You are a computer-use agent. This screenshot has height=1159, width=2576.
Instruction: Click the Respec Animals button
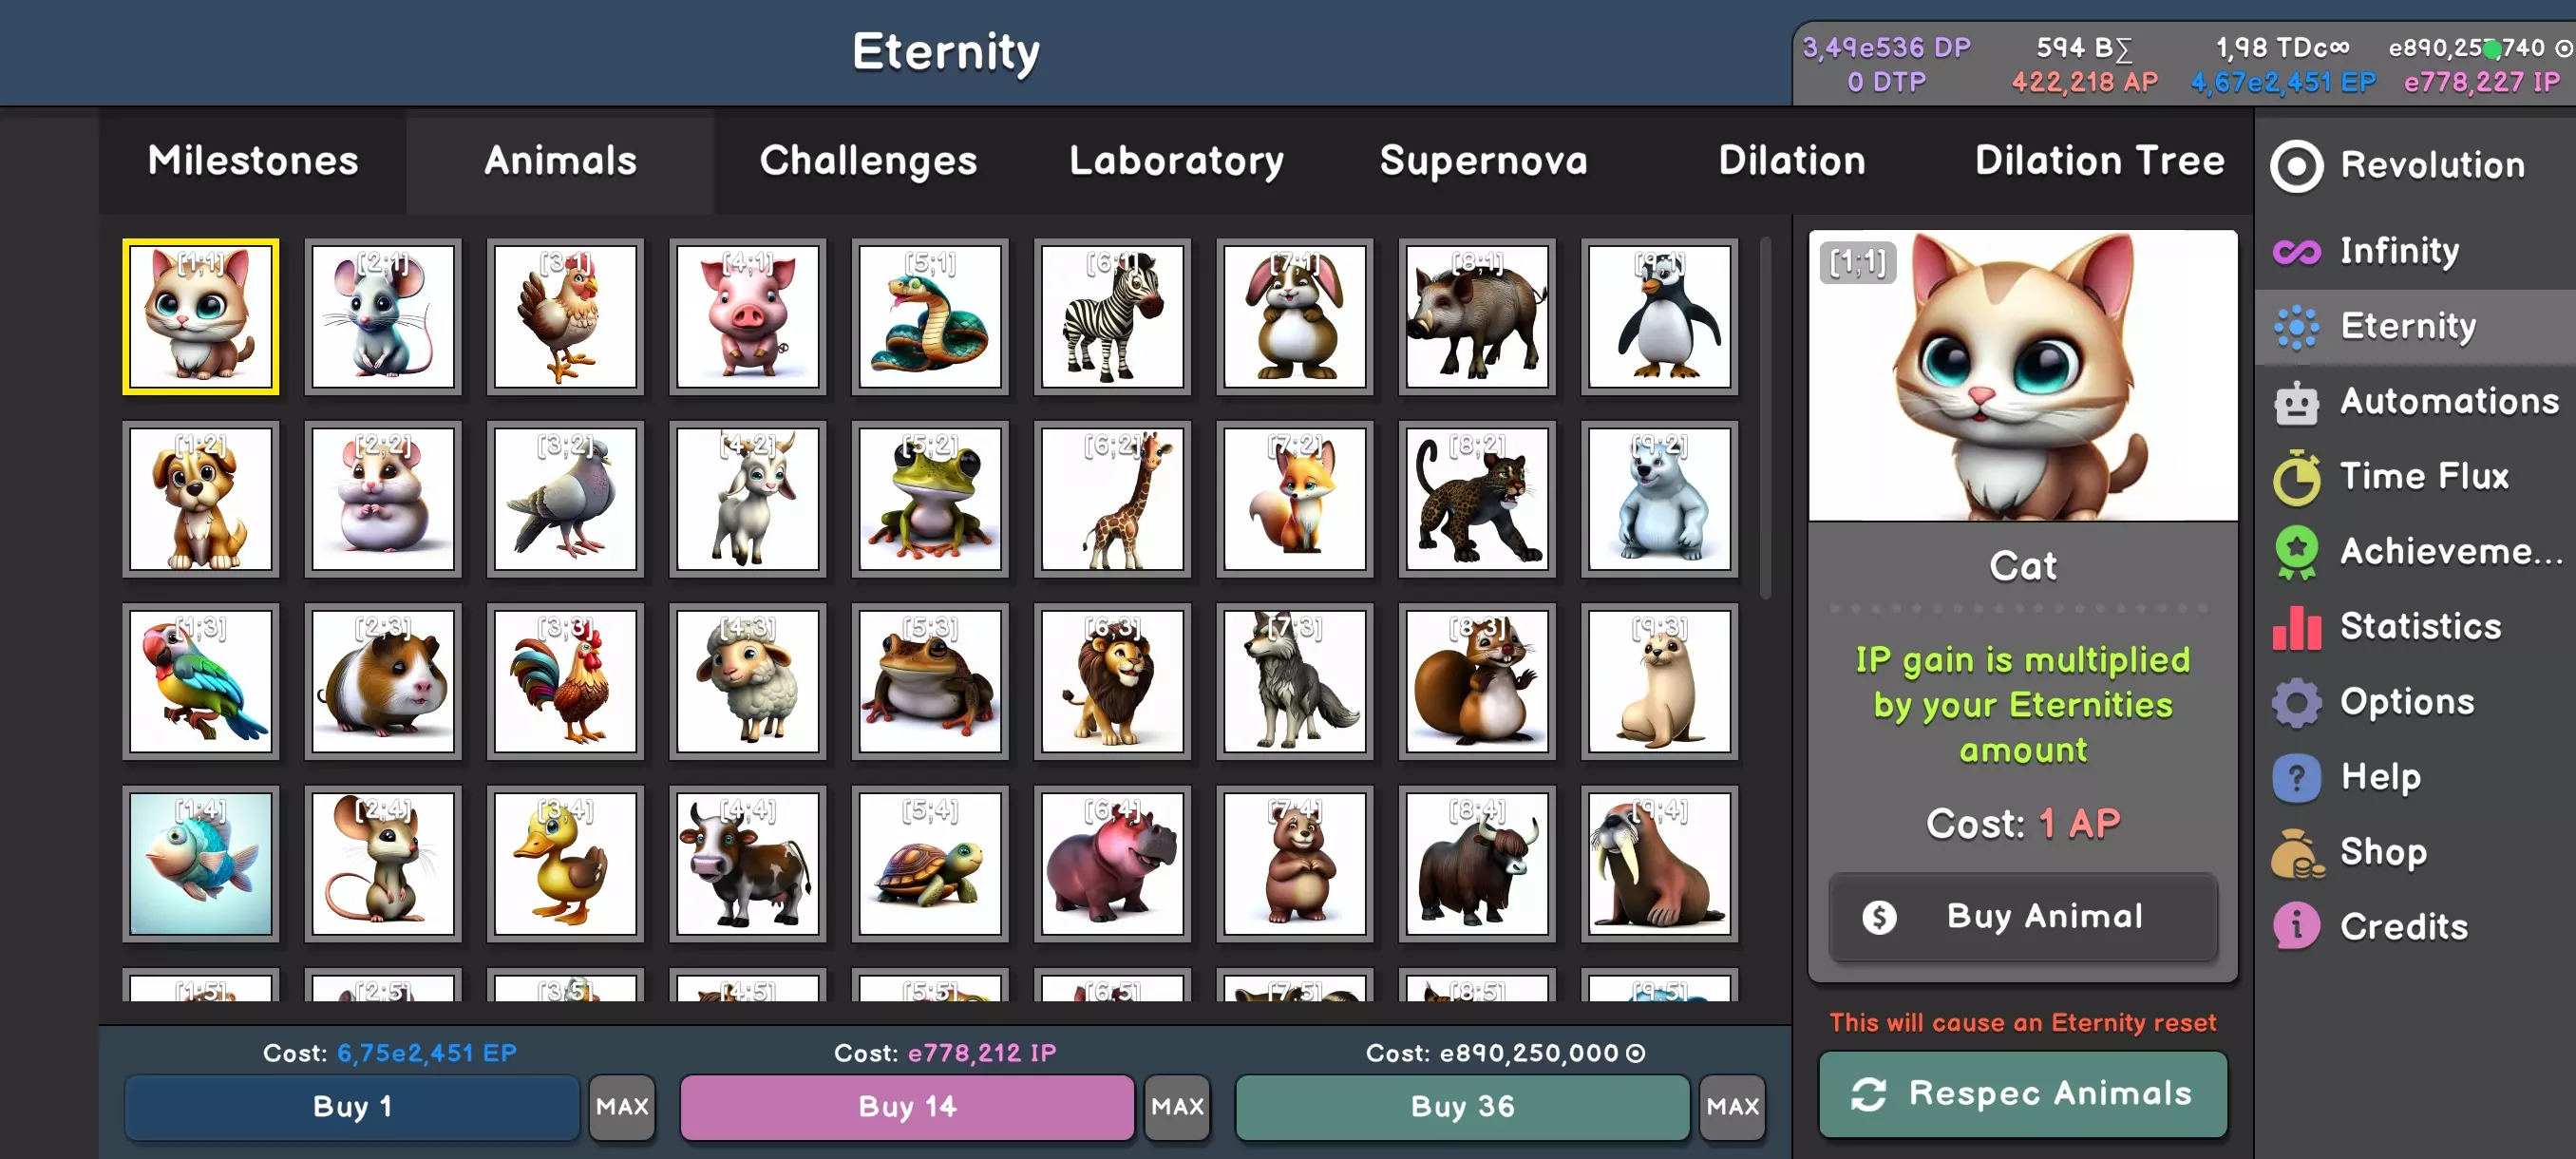[2023, 1094]
